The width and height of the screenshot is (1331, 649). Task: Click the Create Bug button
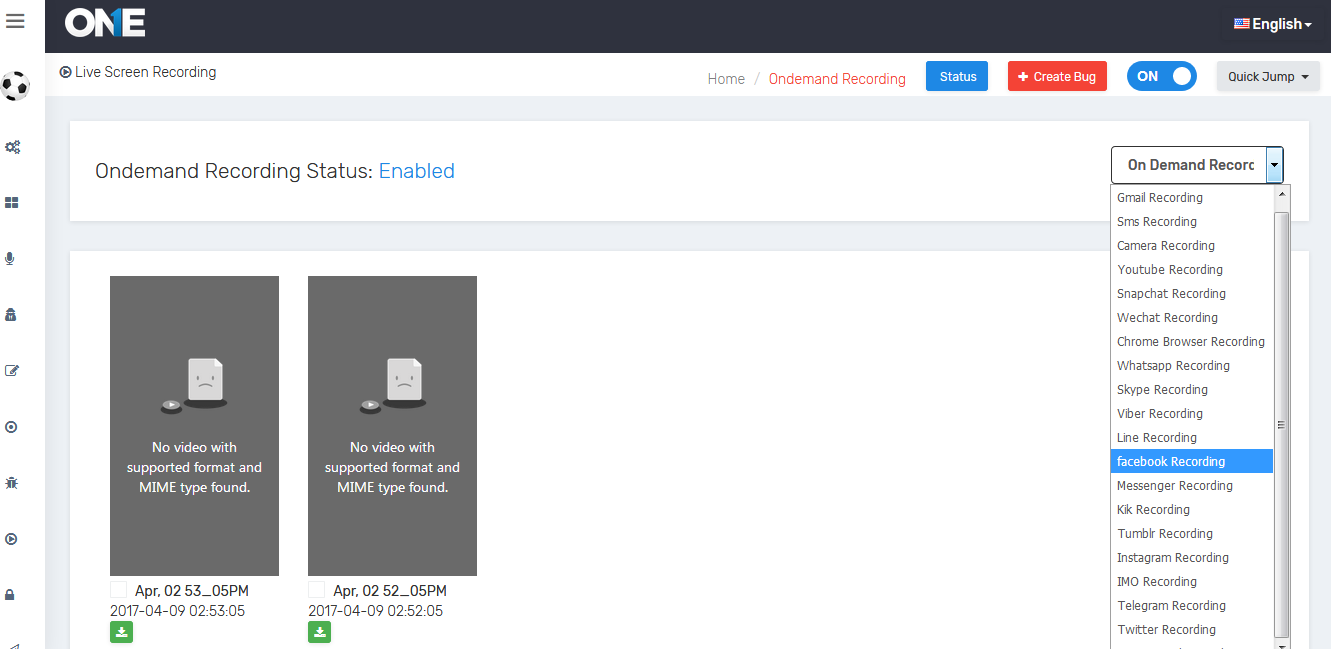[1056, 77]
